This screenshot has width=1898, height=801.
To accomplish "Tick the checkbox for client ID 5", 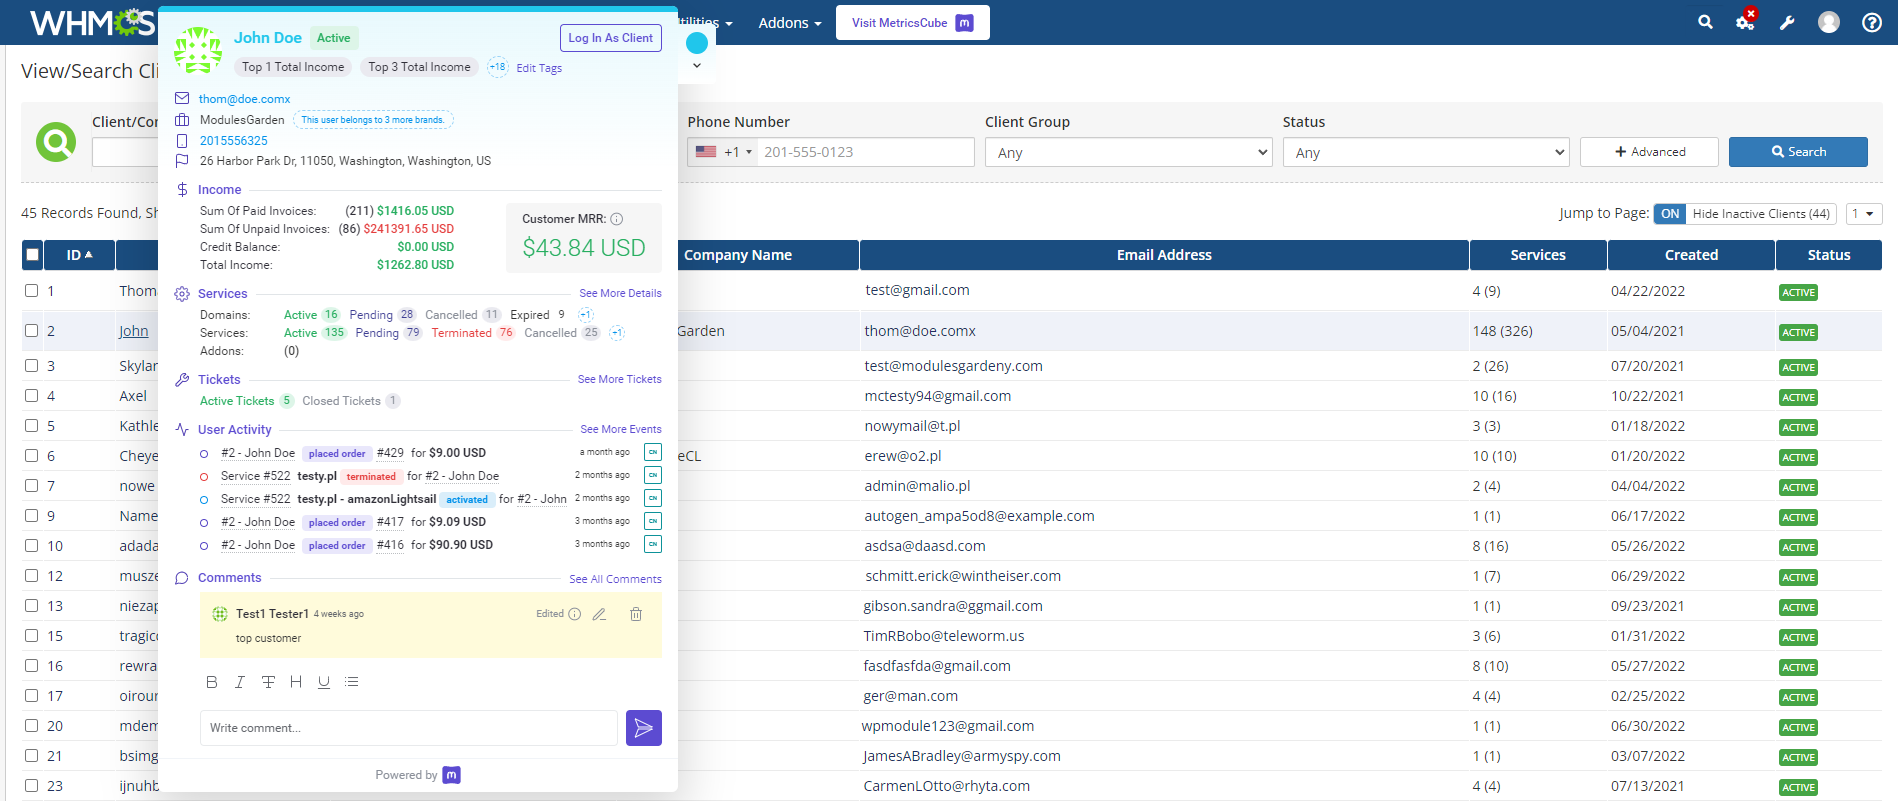I will [32, 426].
